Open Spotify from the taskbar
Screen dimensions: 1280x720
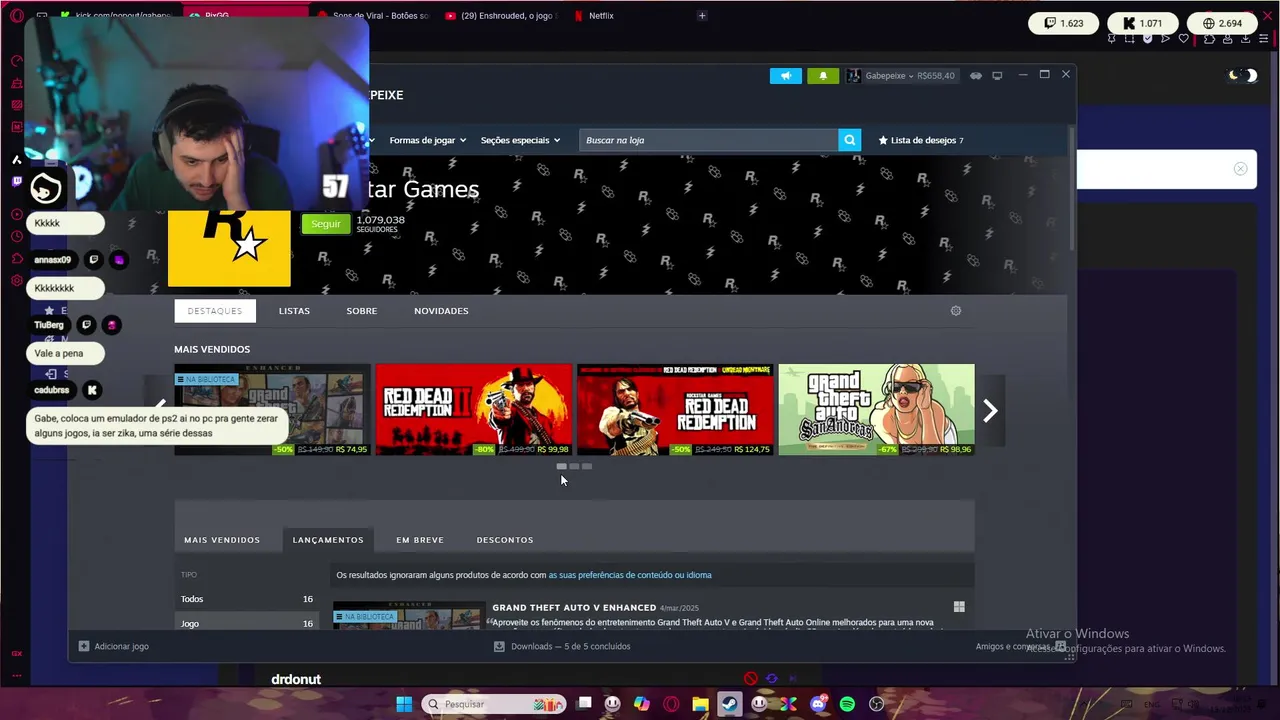point(847,704)
